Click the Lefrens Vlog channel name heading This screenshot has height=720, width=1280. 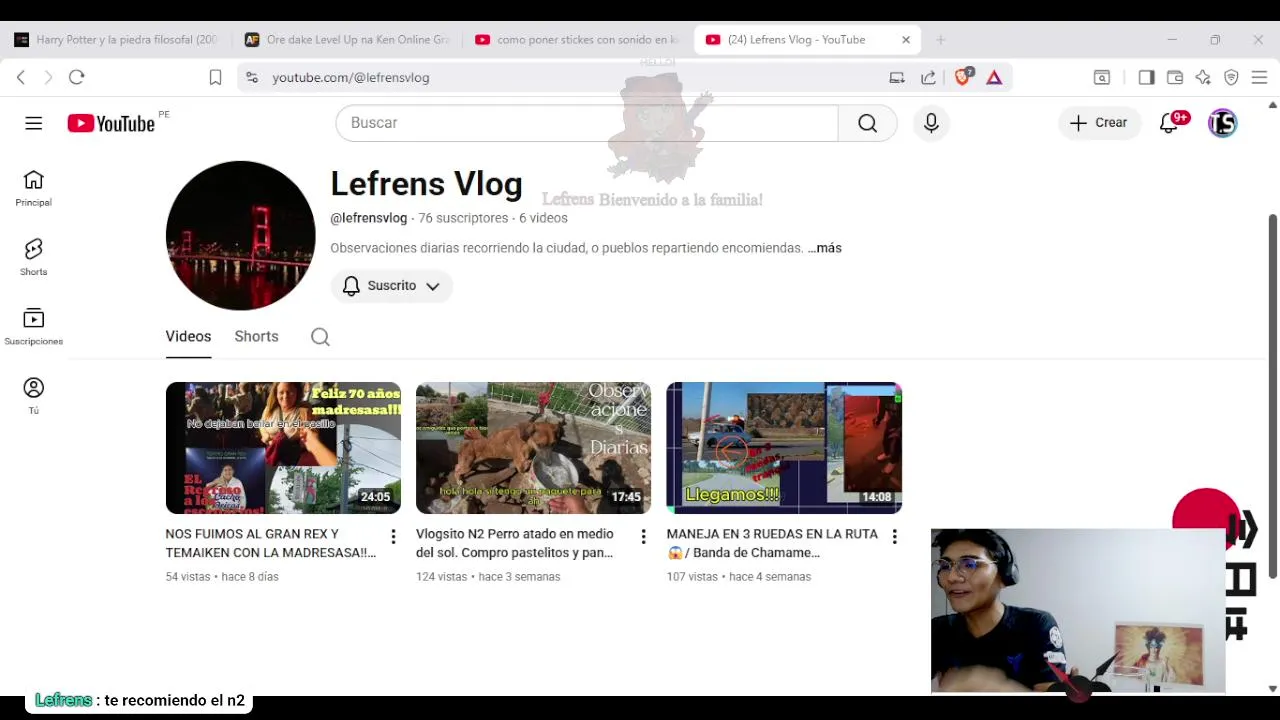(426, 184)
